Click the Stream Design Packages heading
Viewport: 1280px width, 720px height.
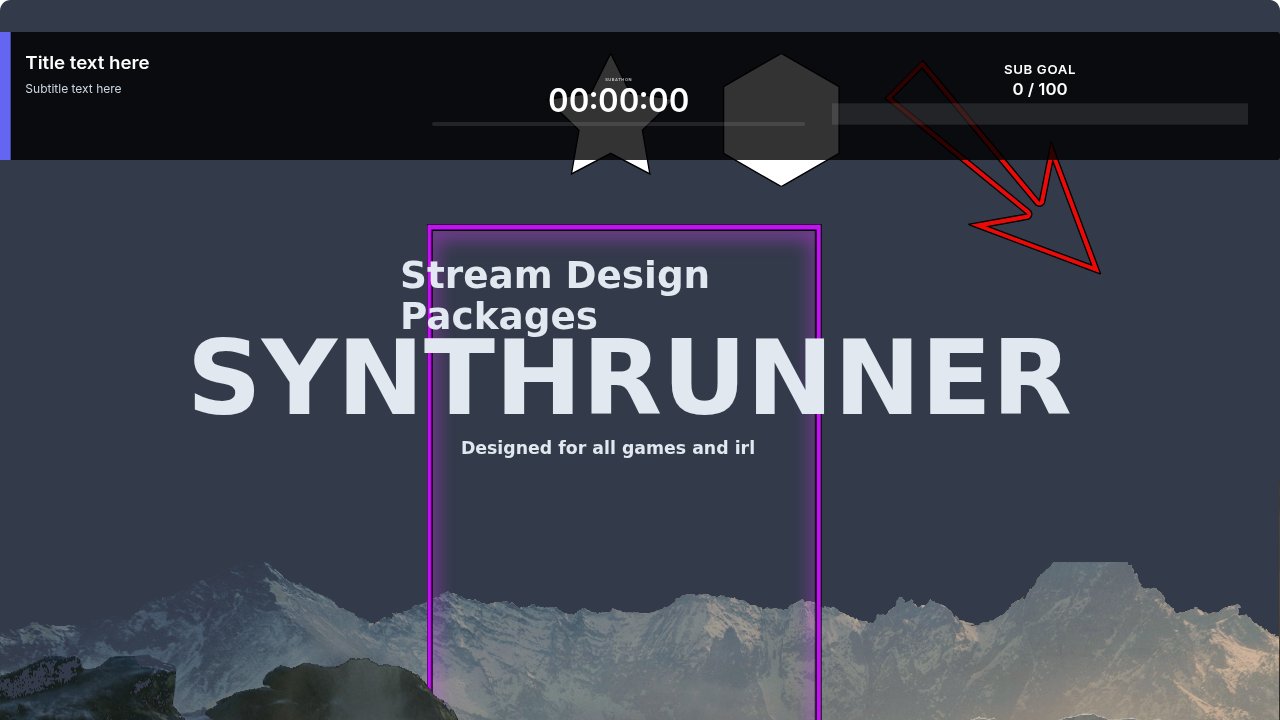click(x=556, y=295)
